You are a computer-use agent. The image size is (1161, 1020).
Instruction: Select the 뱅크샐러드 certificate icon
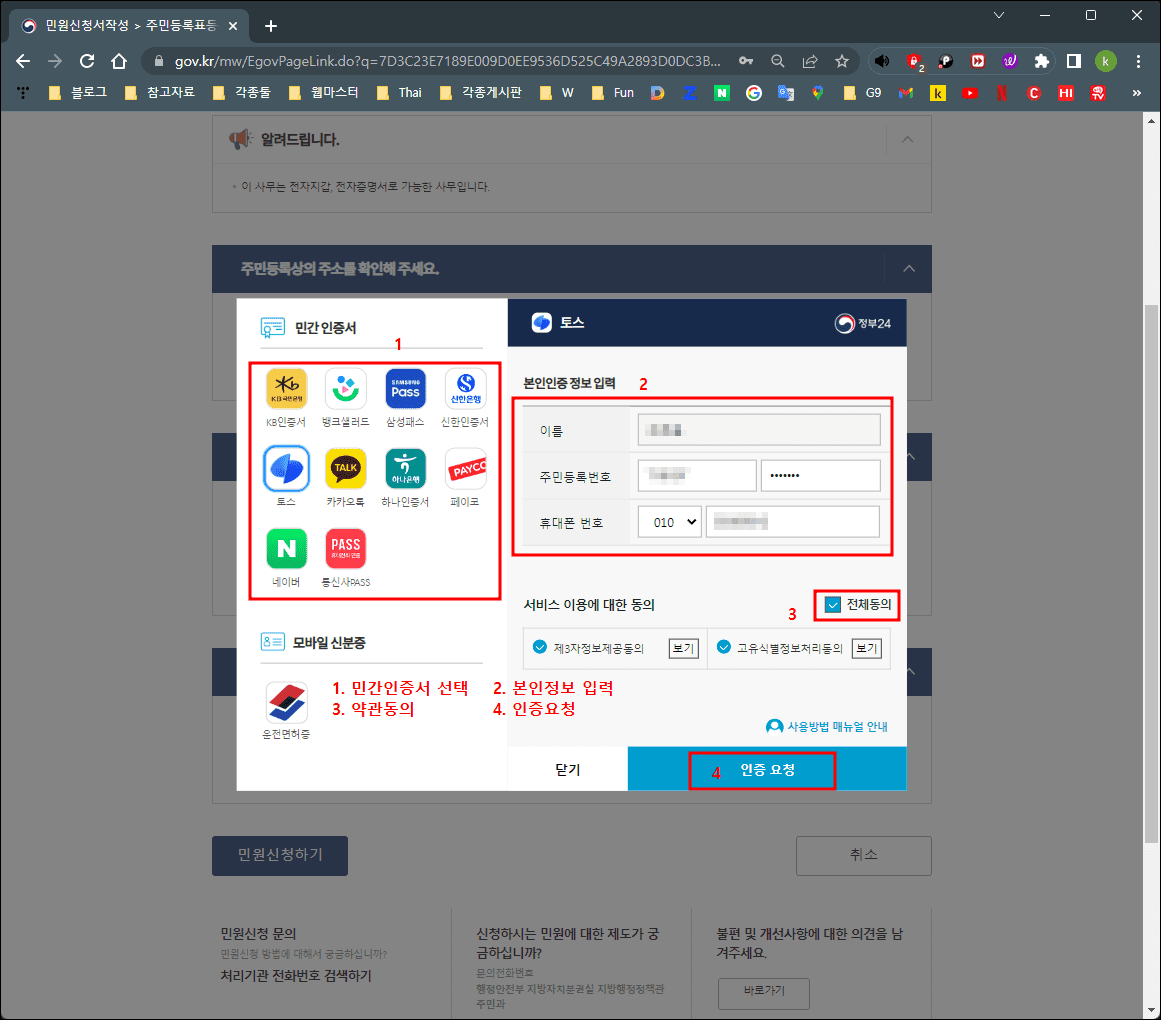click(345, 389)
